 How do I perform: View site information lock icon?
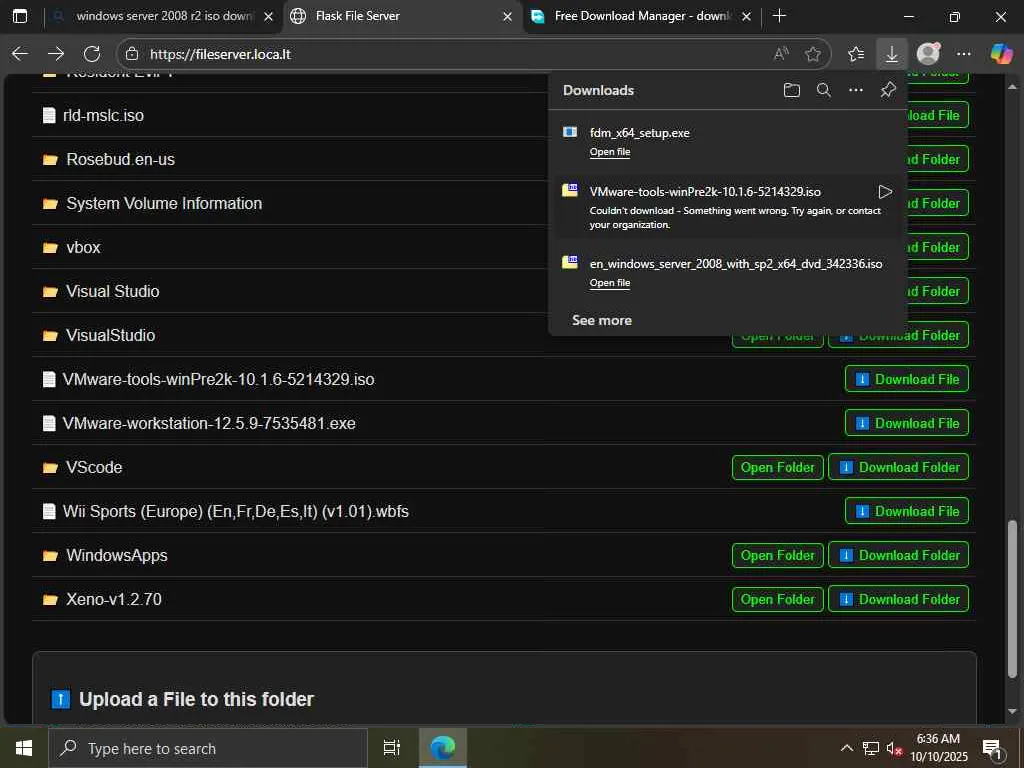coord(132,54)
